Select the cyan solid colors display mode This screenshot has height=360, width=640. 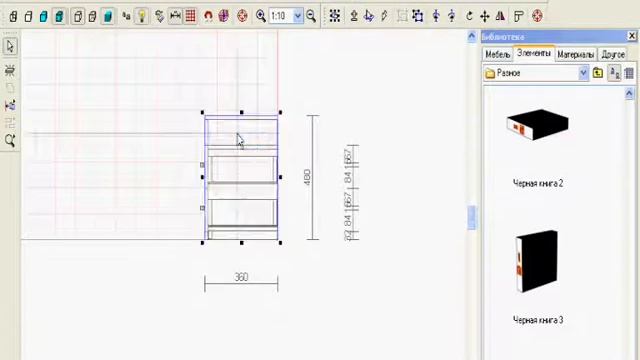click(43, 16)
